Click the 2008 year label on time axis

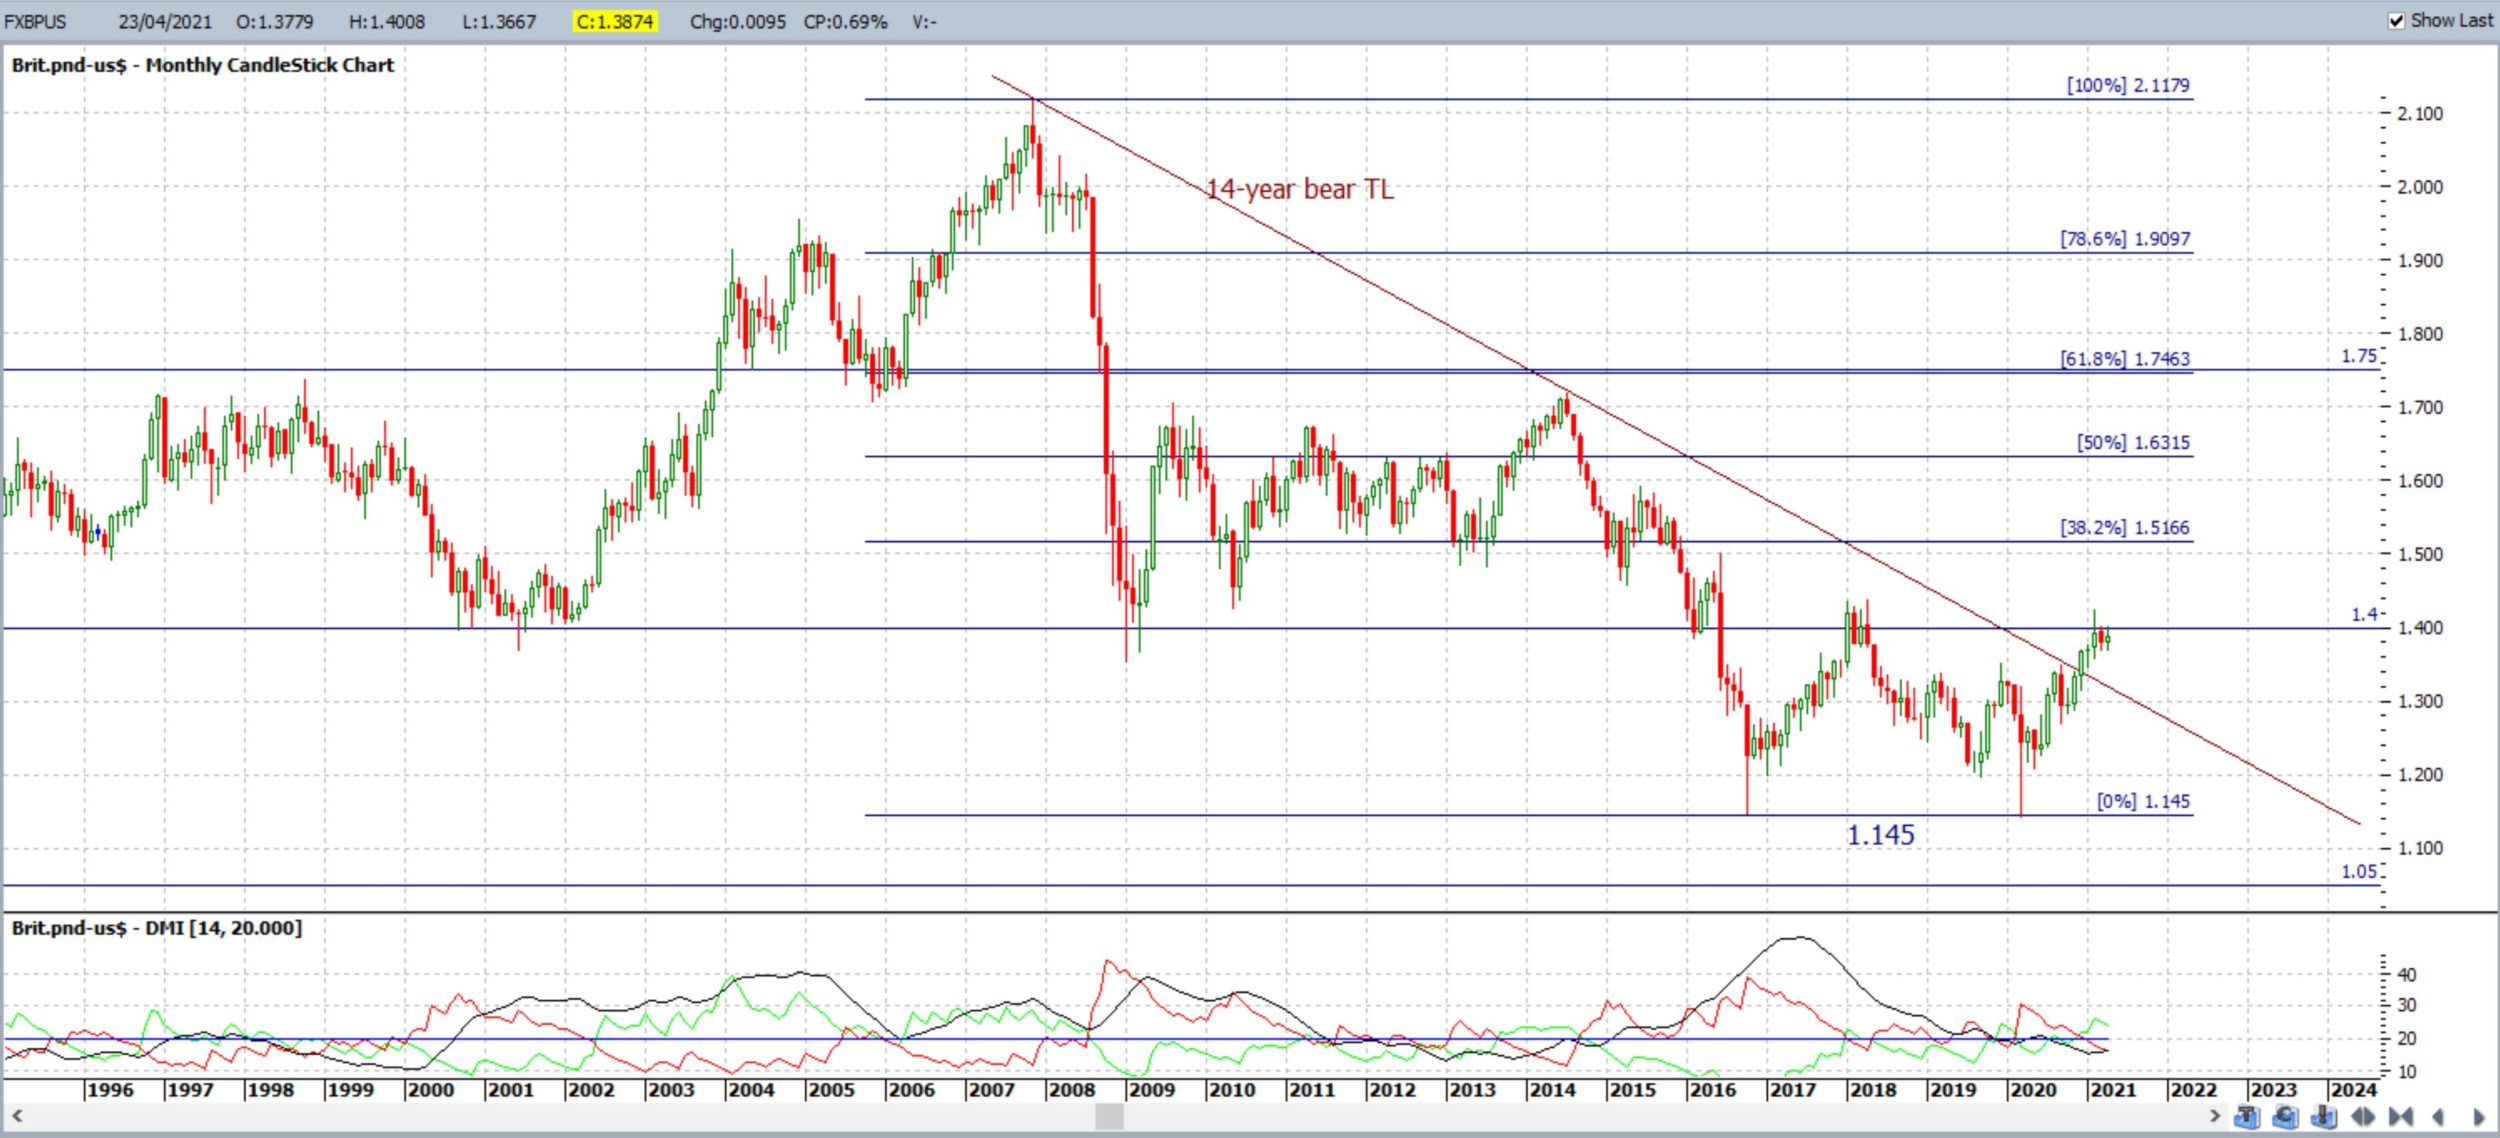(x=1071, y=1089)
